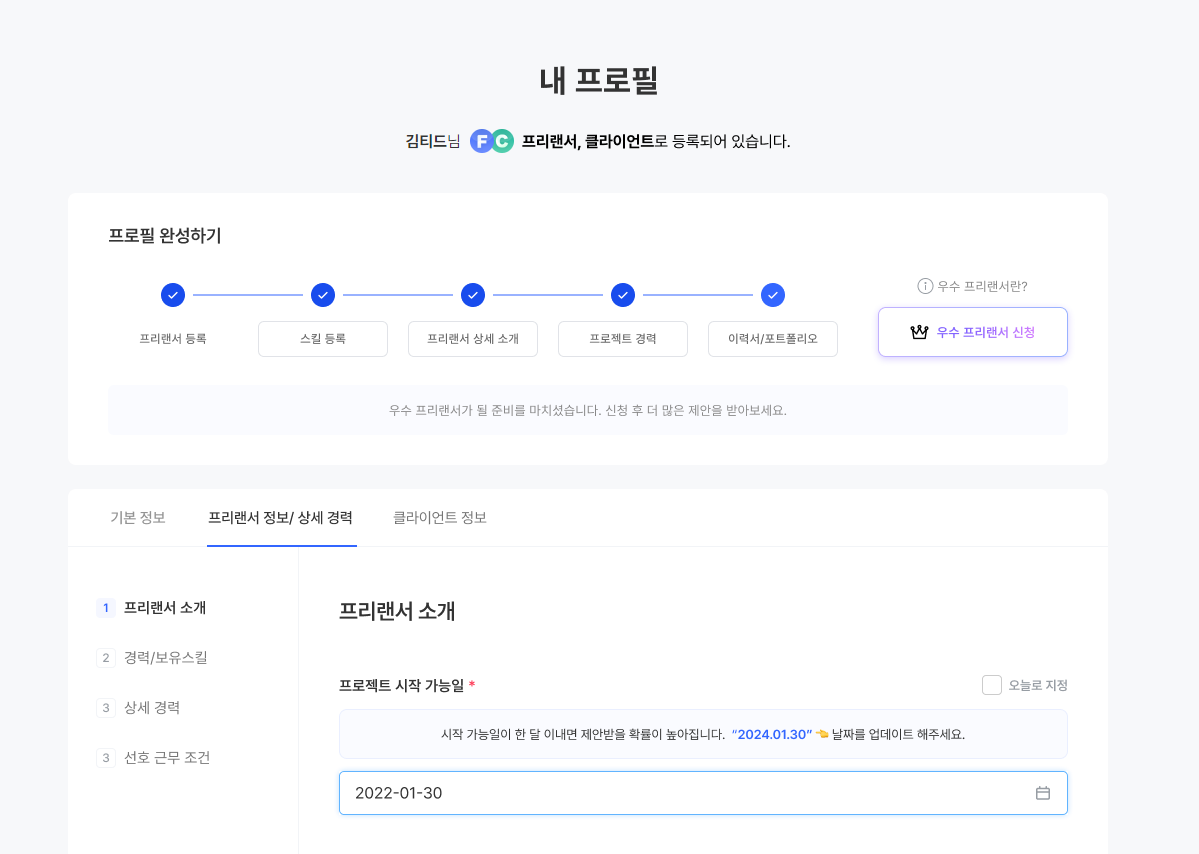
Task: Click the calendar icon in date field
Action: [1042, 793]
